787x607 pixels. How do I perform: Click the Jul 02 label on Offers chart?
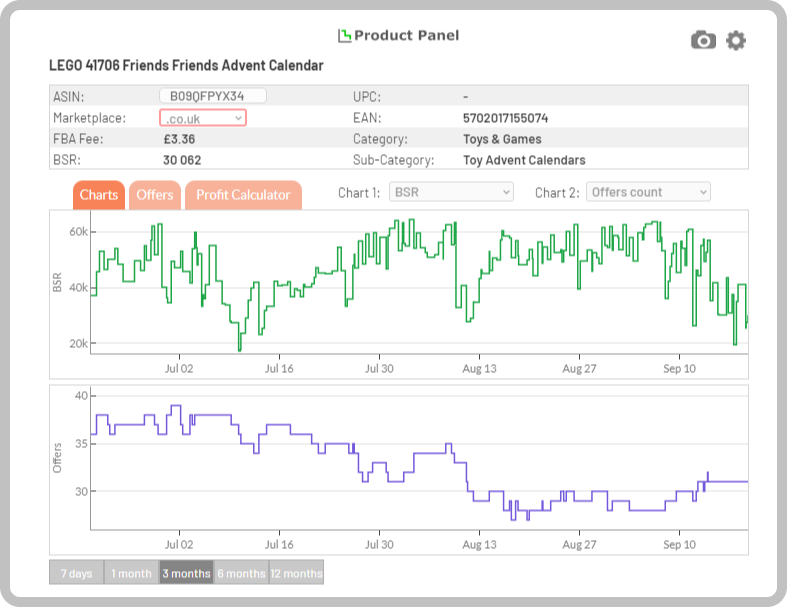click(x=179, y=544)
